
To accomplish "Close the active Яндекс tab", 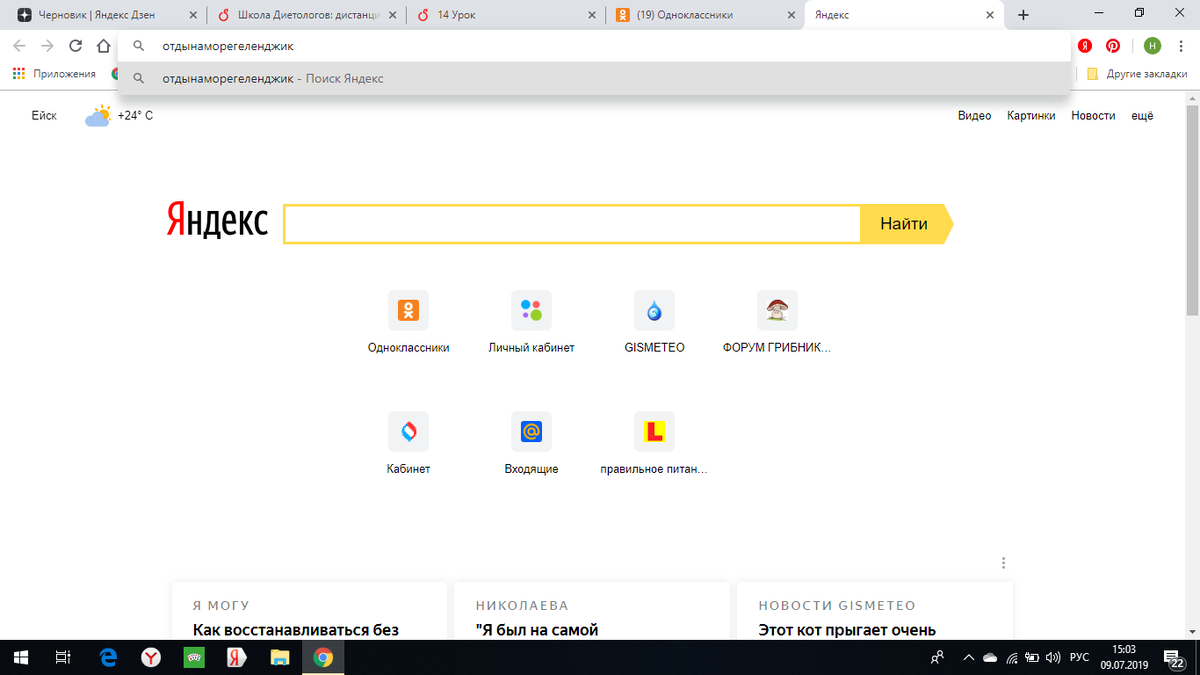I will click(x=990, y=16).
